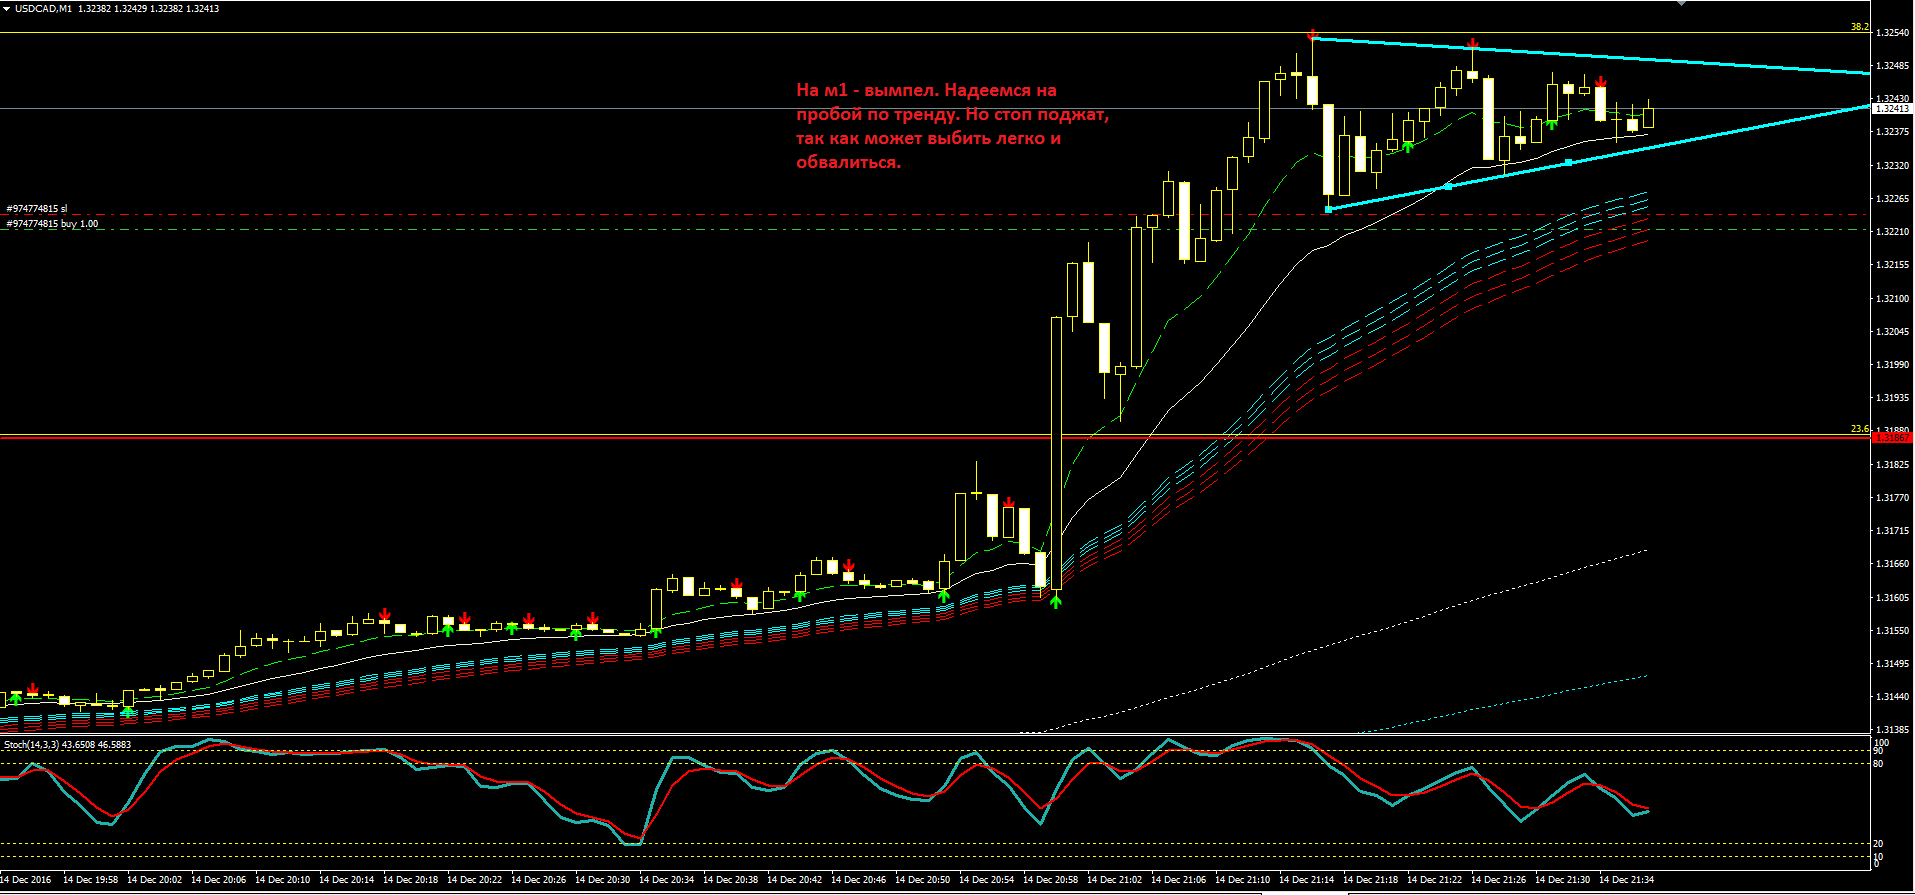
Task: Click the 20 level on stochastic scale
Action: click(x=1878, y=844)
